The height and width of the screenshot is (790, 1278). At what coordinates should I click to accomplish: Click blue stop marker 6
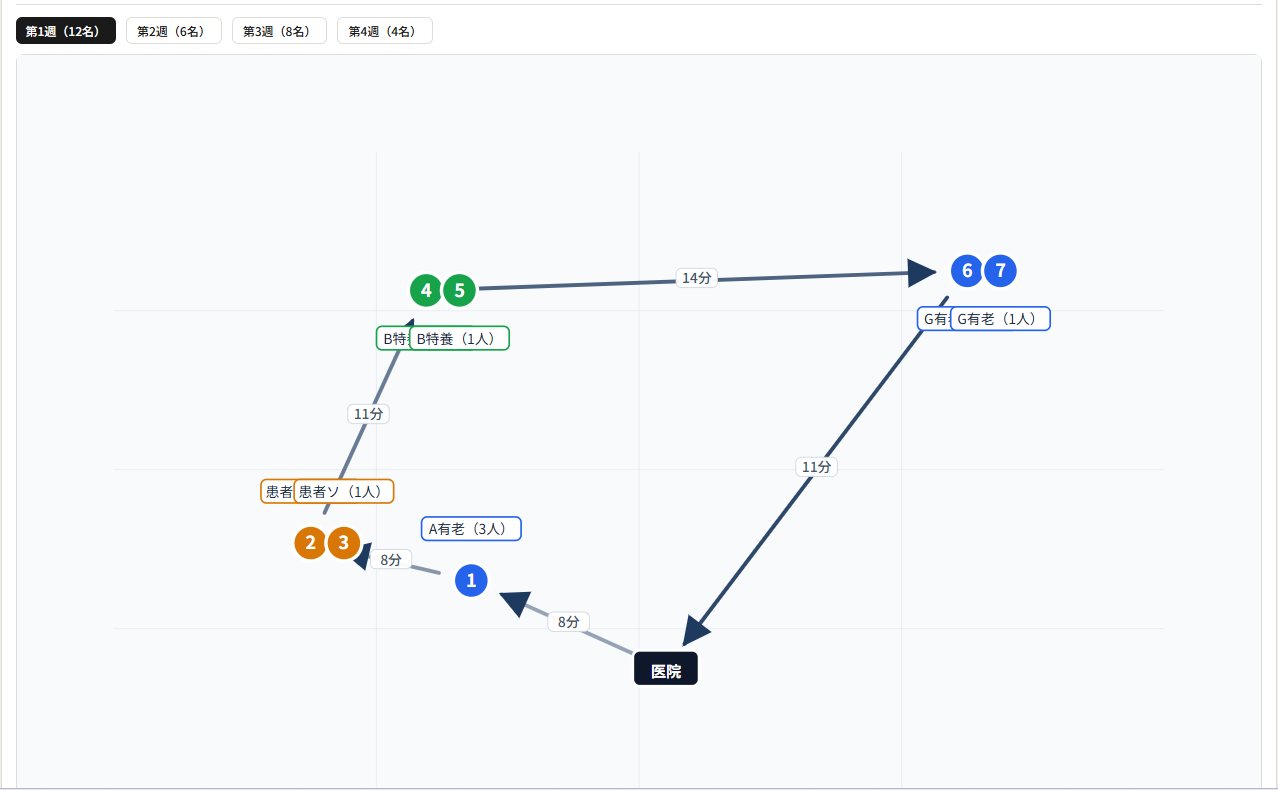[967, 270]
